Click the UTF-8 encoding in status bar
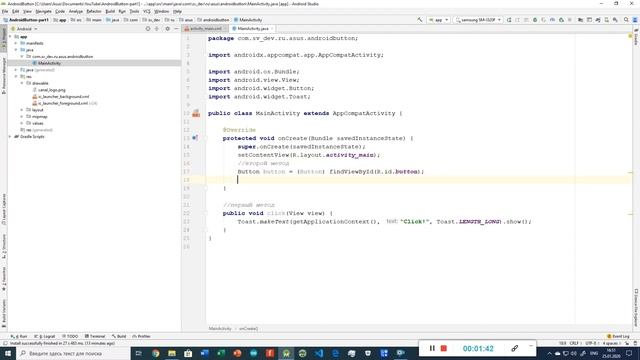 click(591, 343)
